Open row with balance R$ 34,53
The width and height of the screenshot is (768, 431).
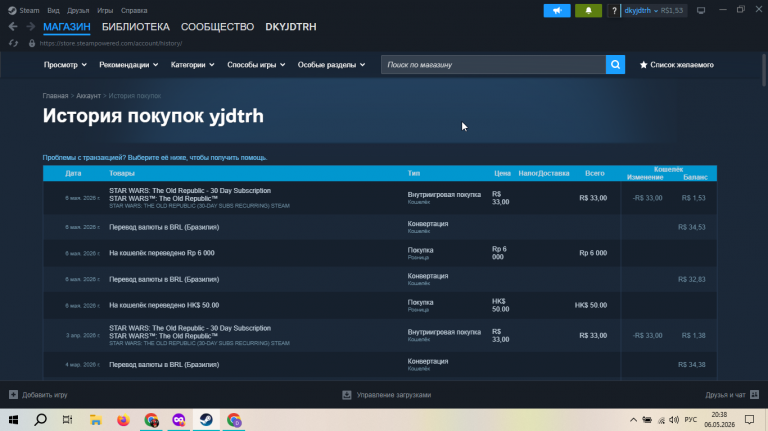(380, 227)
